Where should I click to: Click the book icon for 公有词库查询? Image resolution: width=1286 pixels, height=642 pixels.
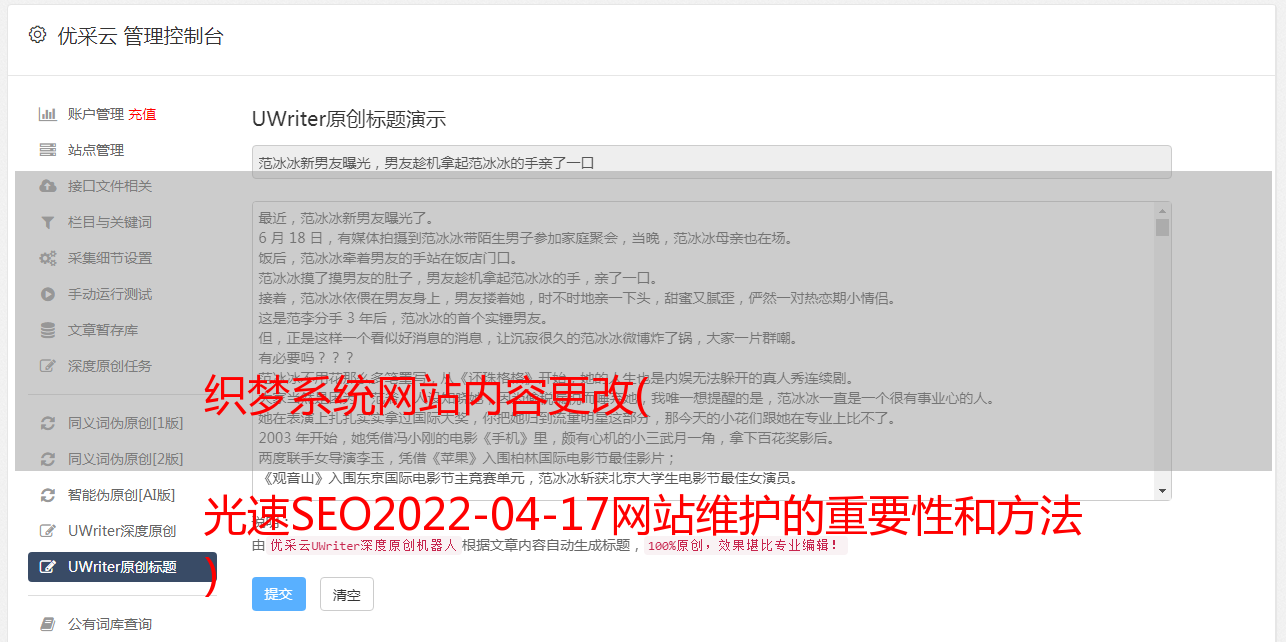point(47,624)
